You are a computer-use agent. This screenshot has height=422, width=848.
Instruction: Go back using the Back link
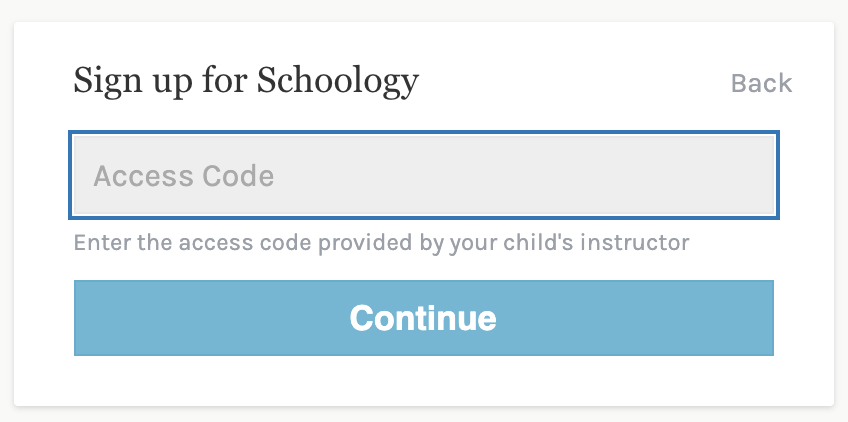[x=761, y=83]
